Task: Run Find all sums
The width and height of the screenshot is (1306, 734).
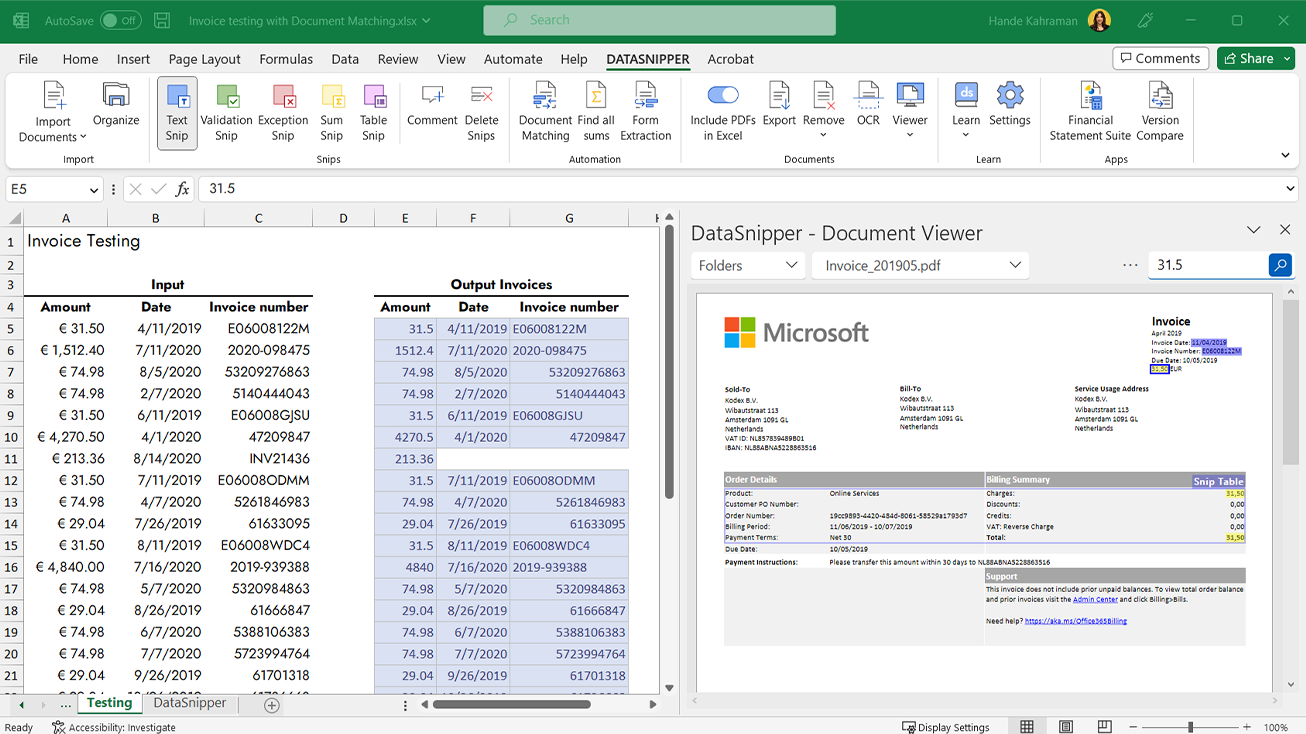Action: coord(596,111)
